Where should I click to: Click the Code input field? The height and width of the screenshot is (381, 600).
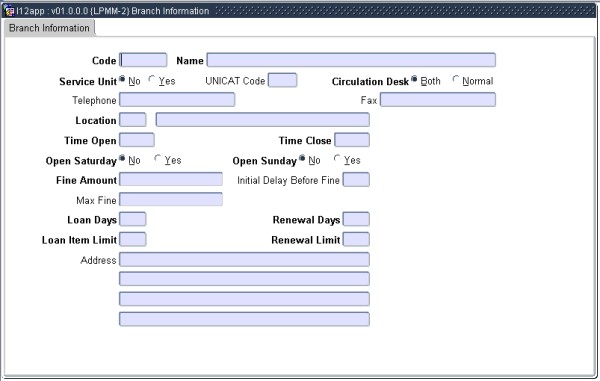[143, 60]
